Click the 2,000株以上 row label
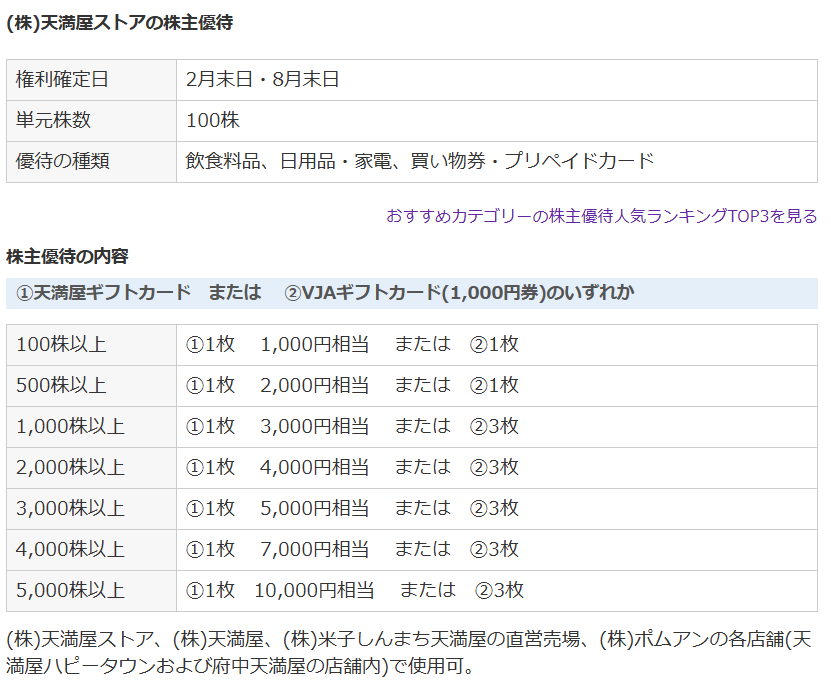 [91, 467]
